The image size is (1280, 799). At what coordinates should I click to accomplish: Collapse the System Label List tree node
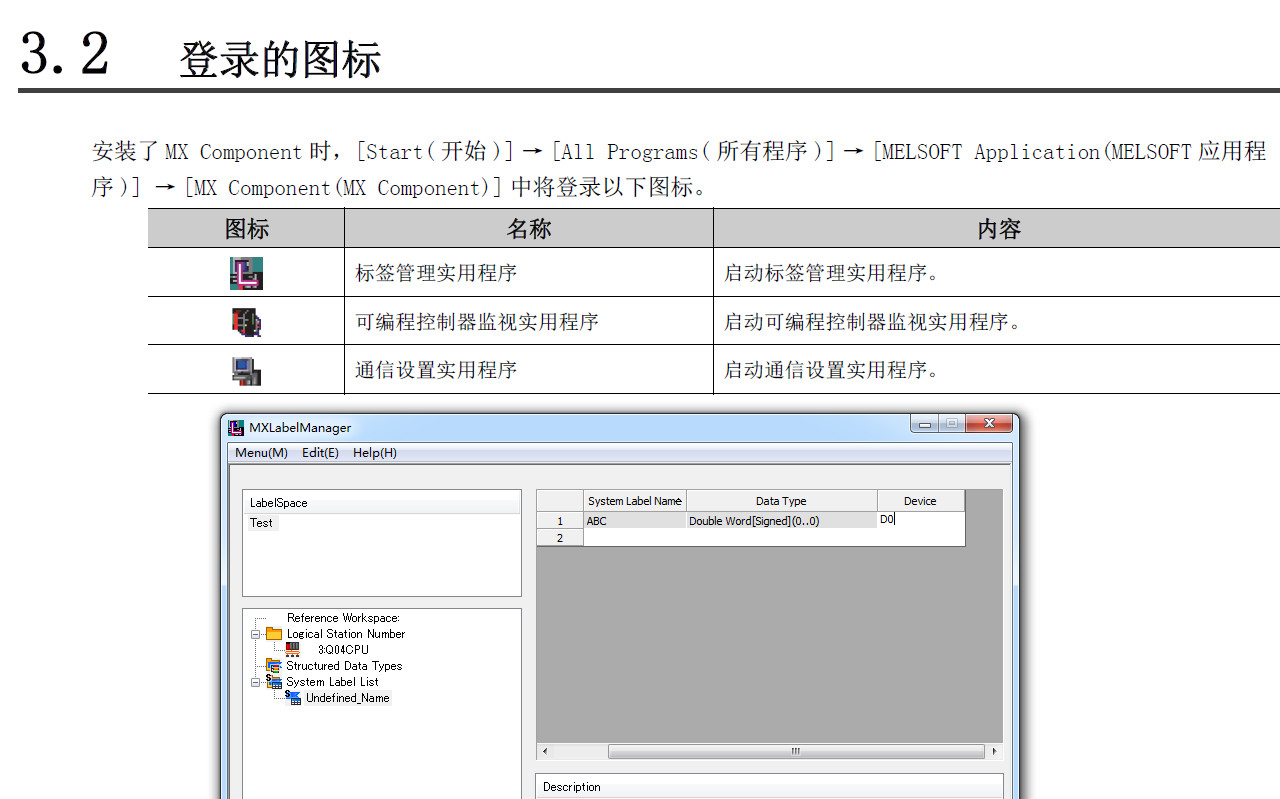(x=256, y=682)
